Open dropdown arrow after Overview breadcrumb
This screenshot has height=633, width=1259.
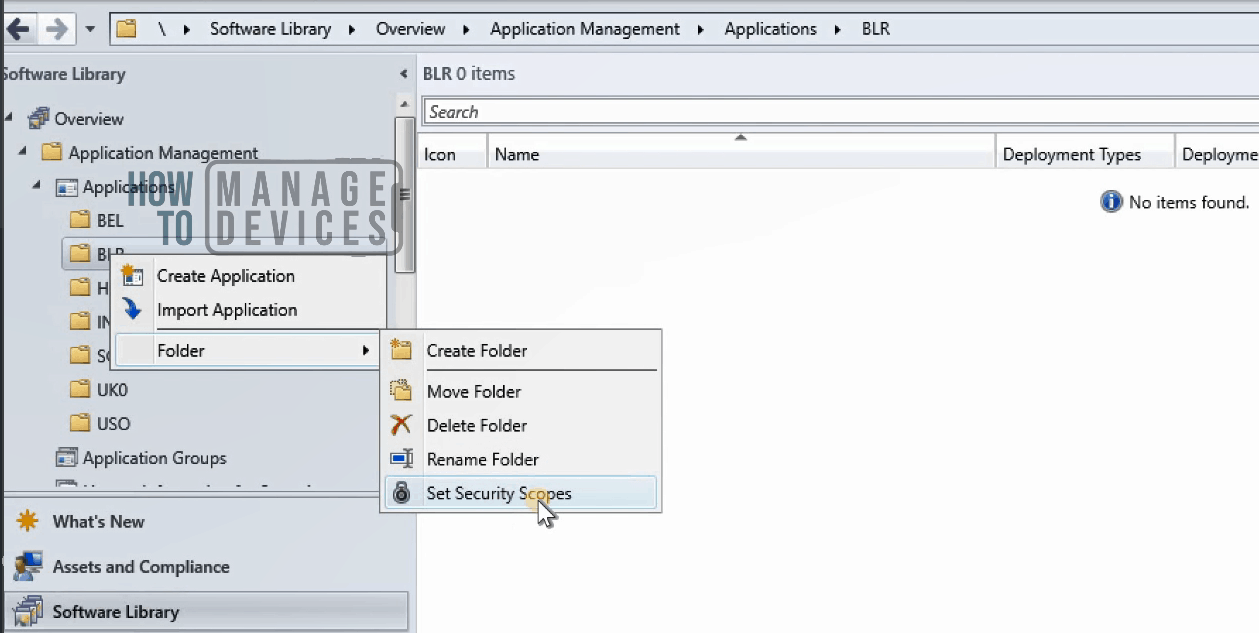tap(466, 29)
